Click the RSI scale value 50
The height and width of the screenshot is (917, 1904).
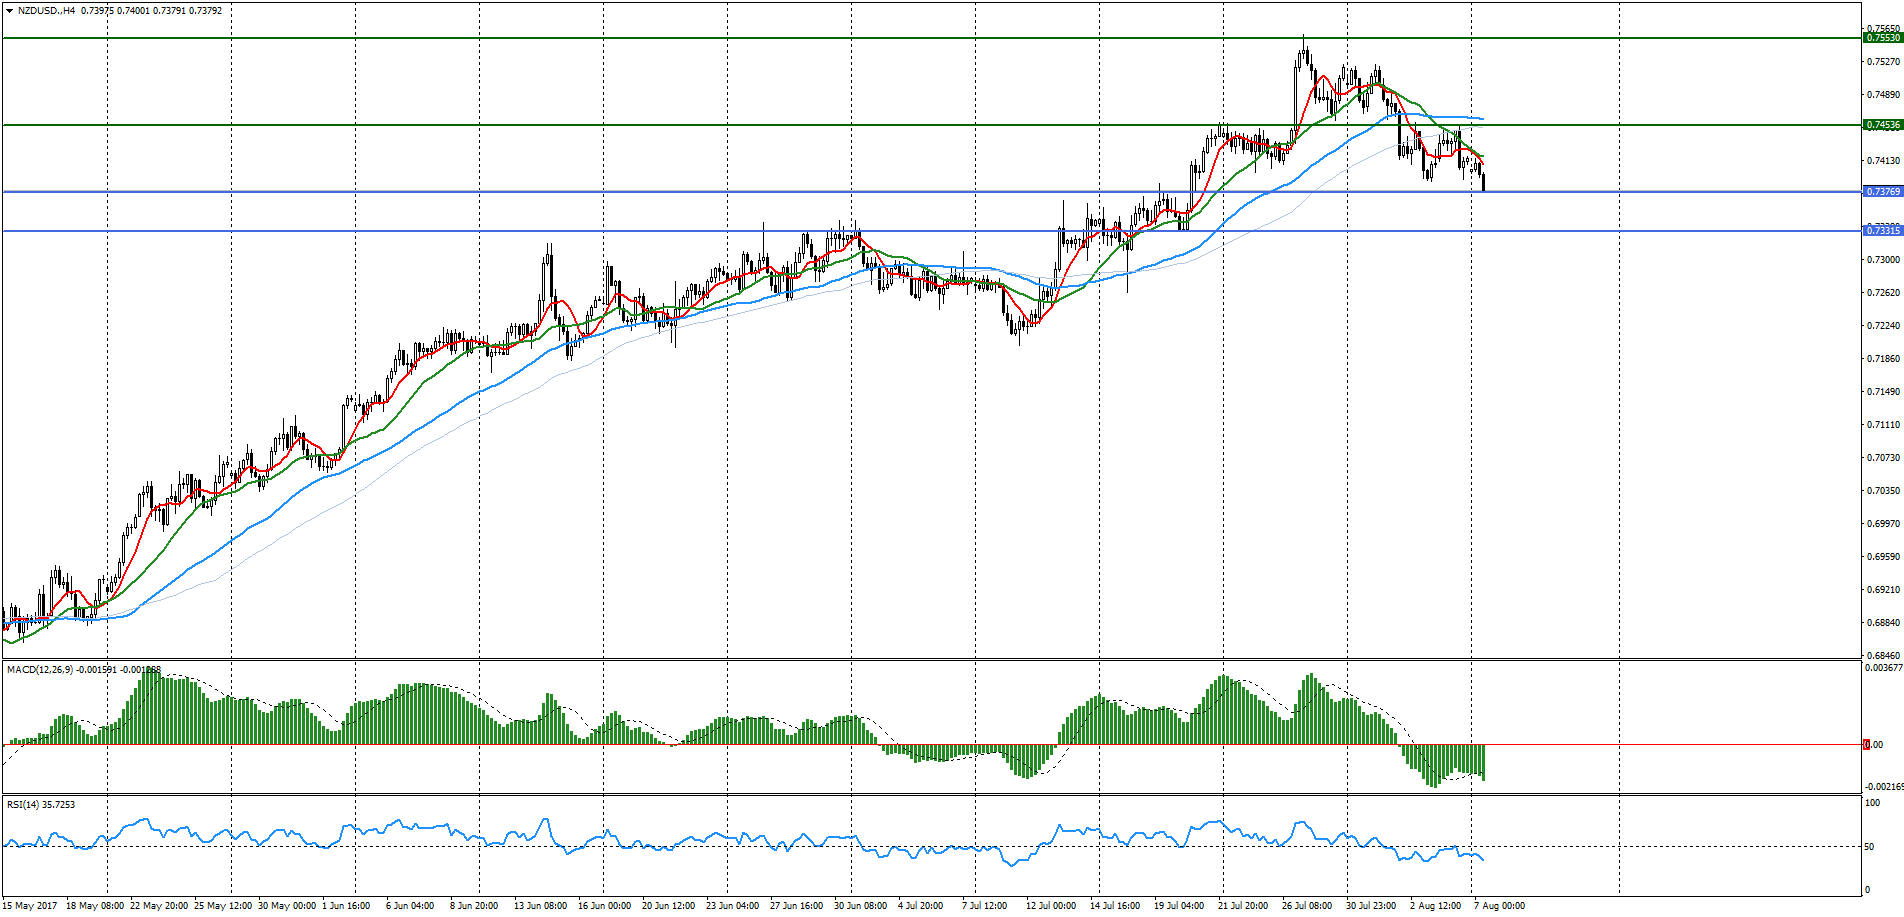point(1869,847)
